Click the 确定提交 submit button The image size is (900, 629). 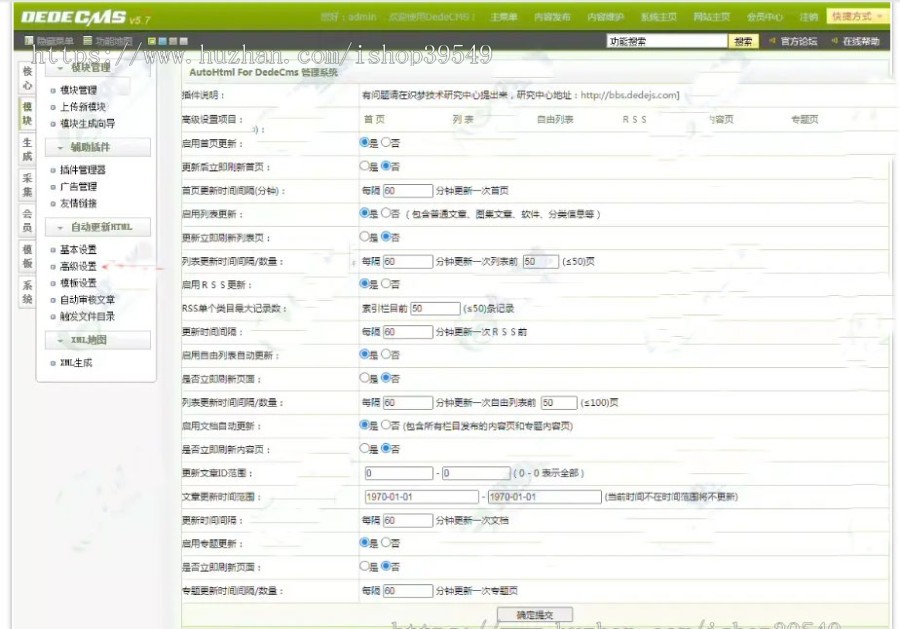pos(534,615)
